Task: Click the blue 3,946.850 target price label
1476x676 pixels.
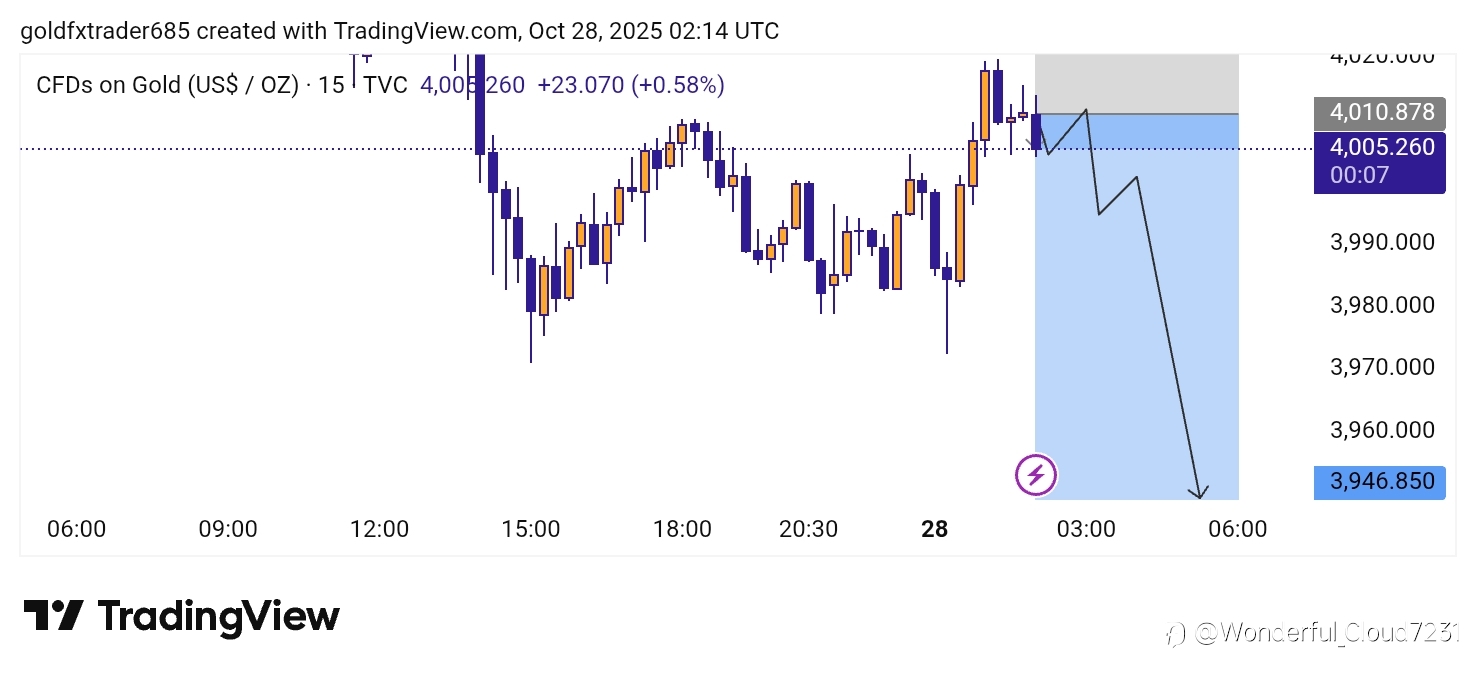Action: point(1380,482)
